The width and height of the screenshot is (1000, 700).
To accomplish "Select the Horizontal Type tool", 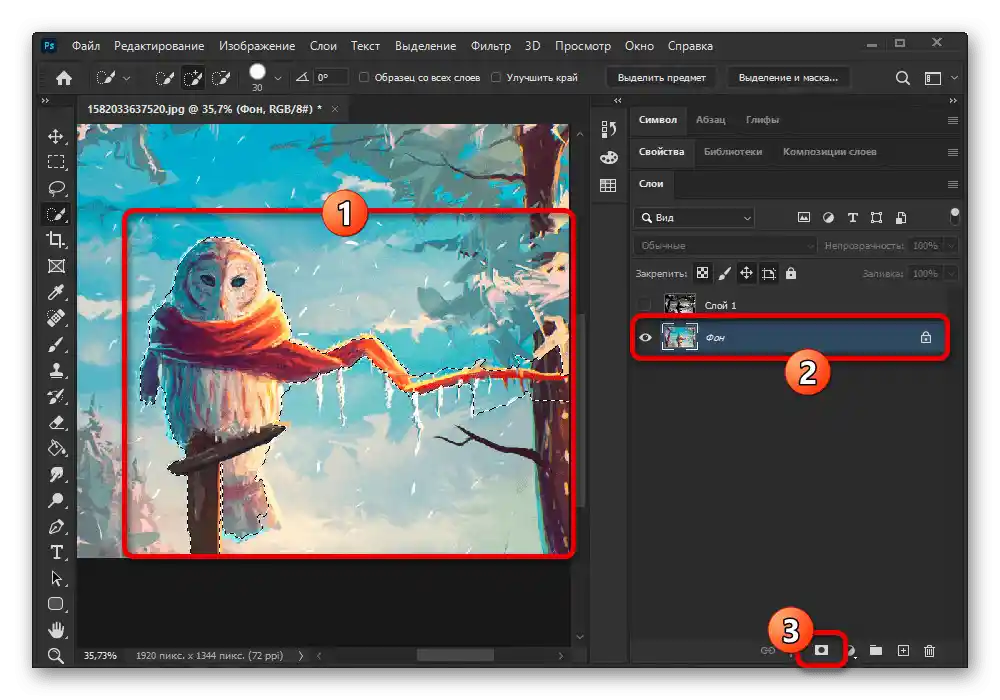I will click(56, 553).
